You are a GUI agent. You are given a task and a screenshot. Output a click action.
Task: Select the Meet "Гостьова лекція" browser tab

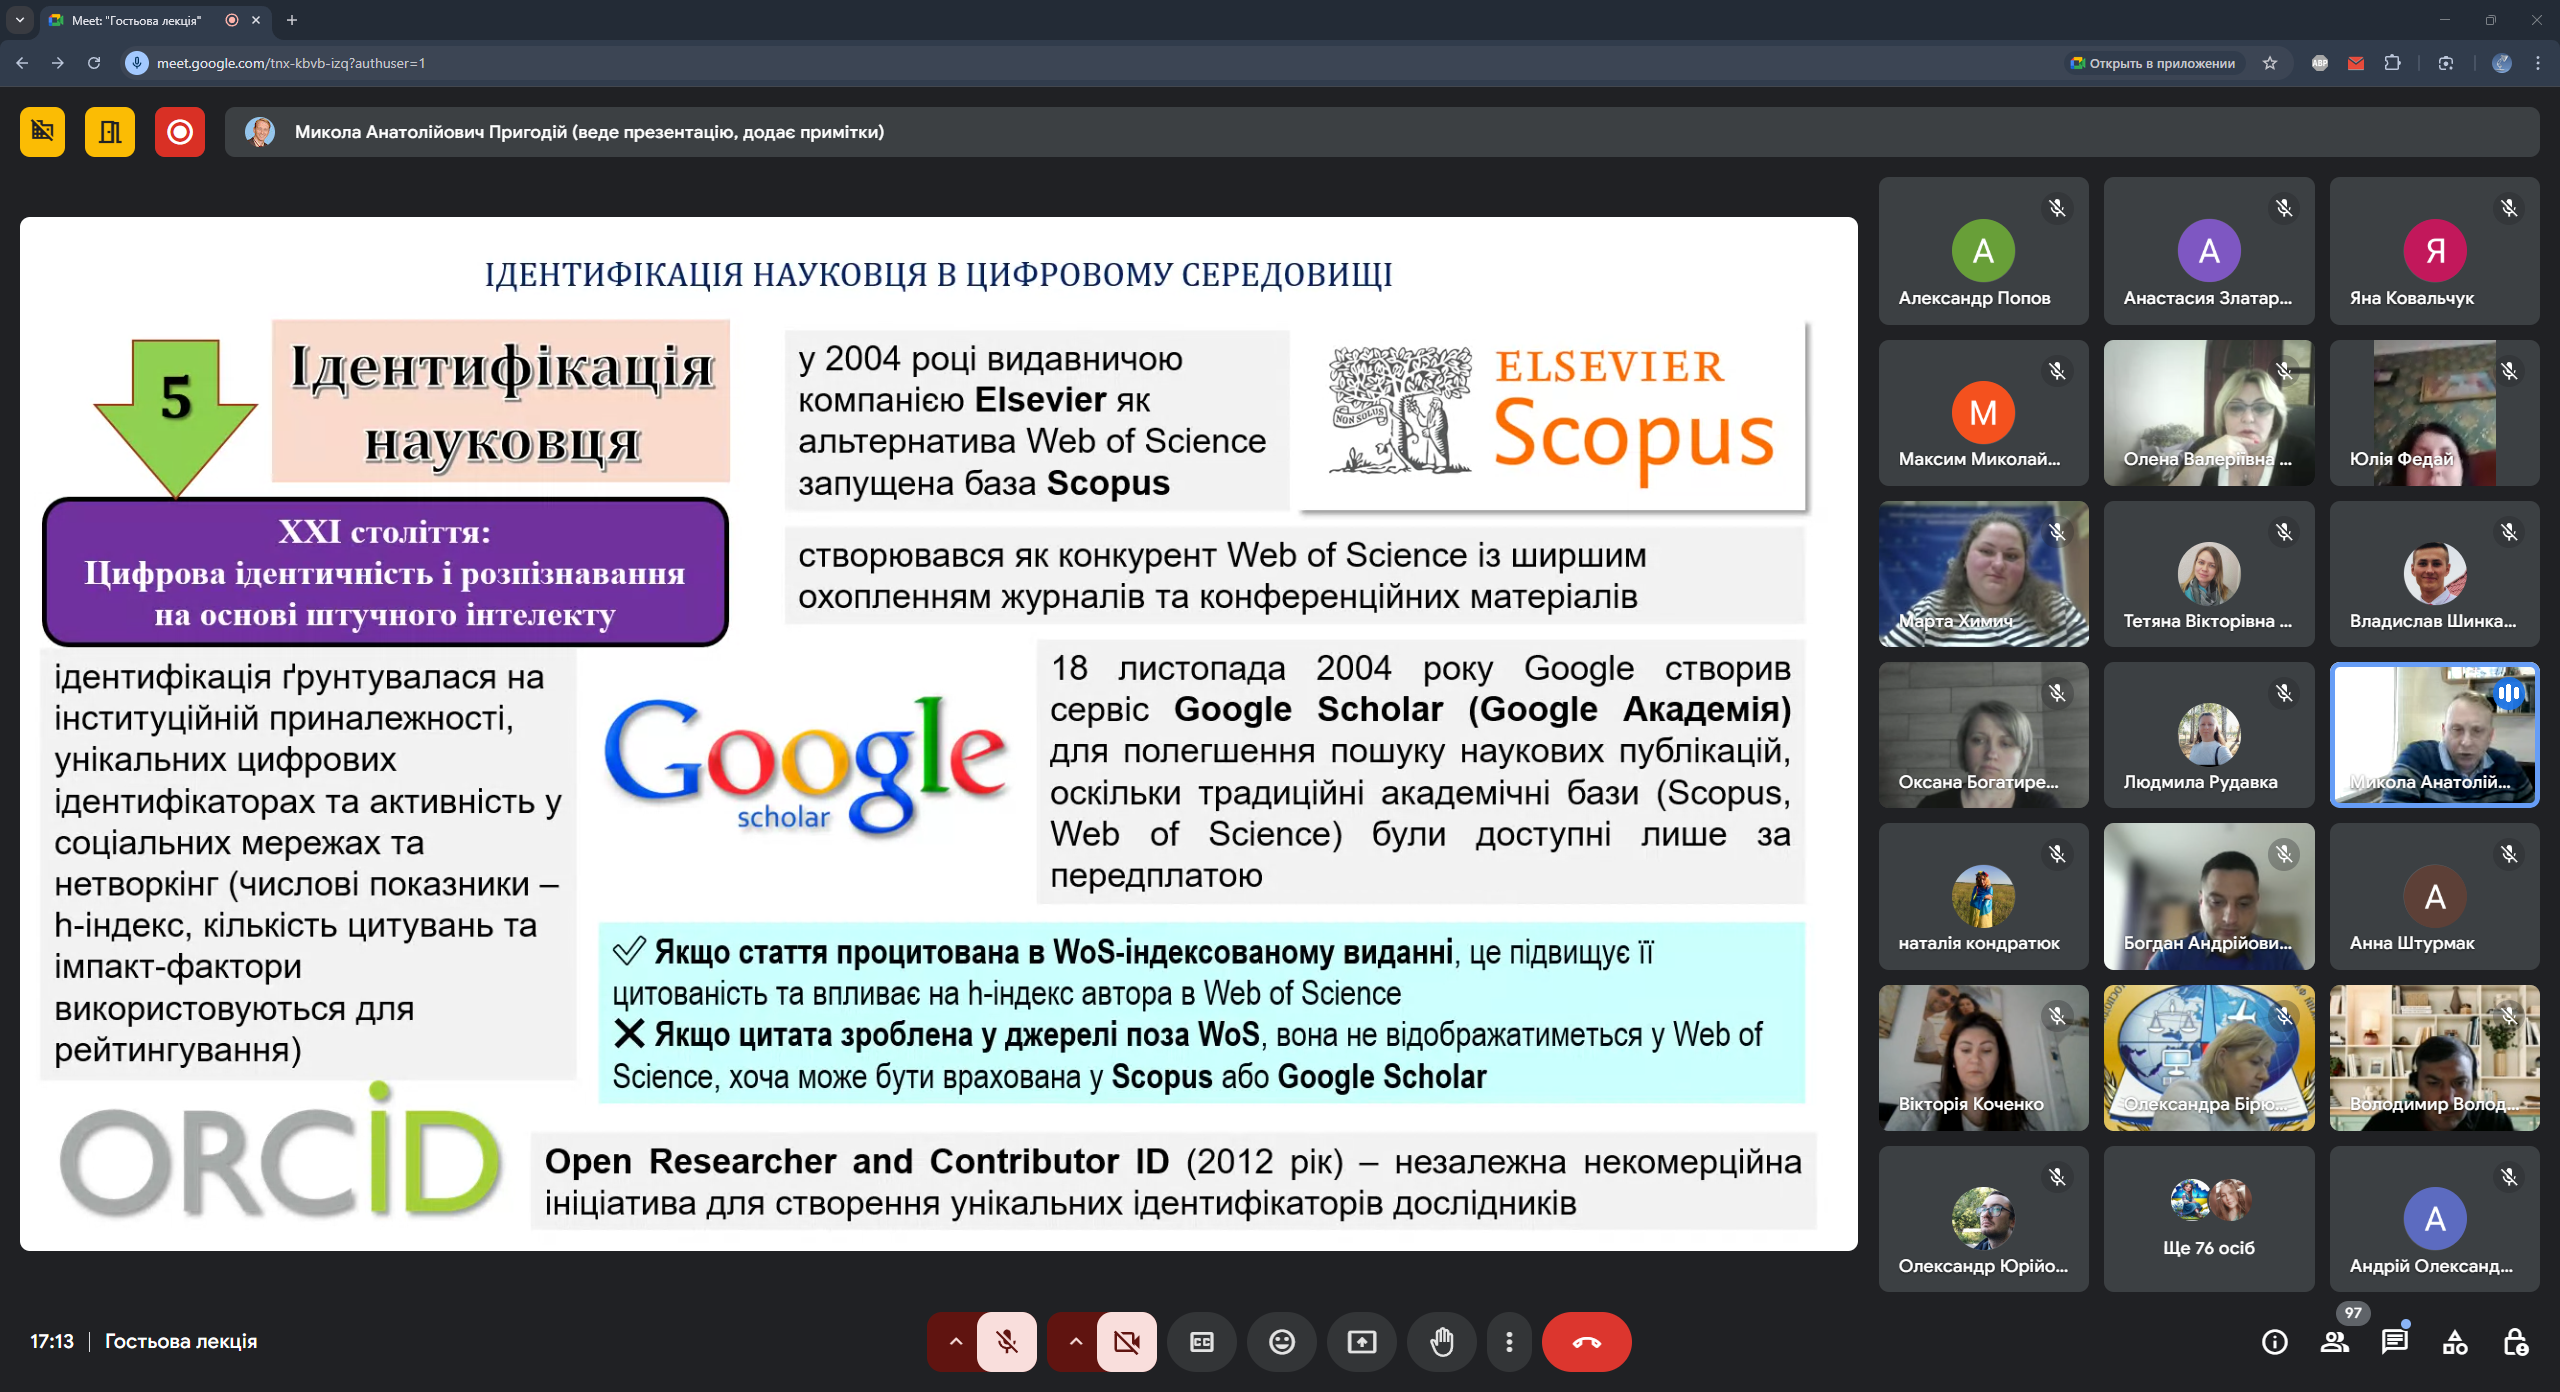(x=155, y=20)
